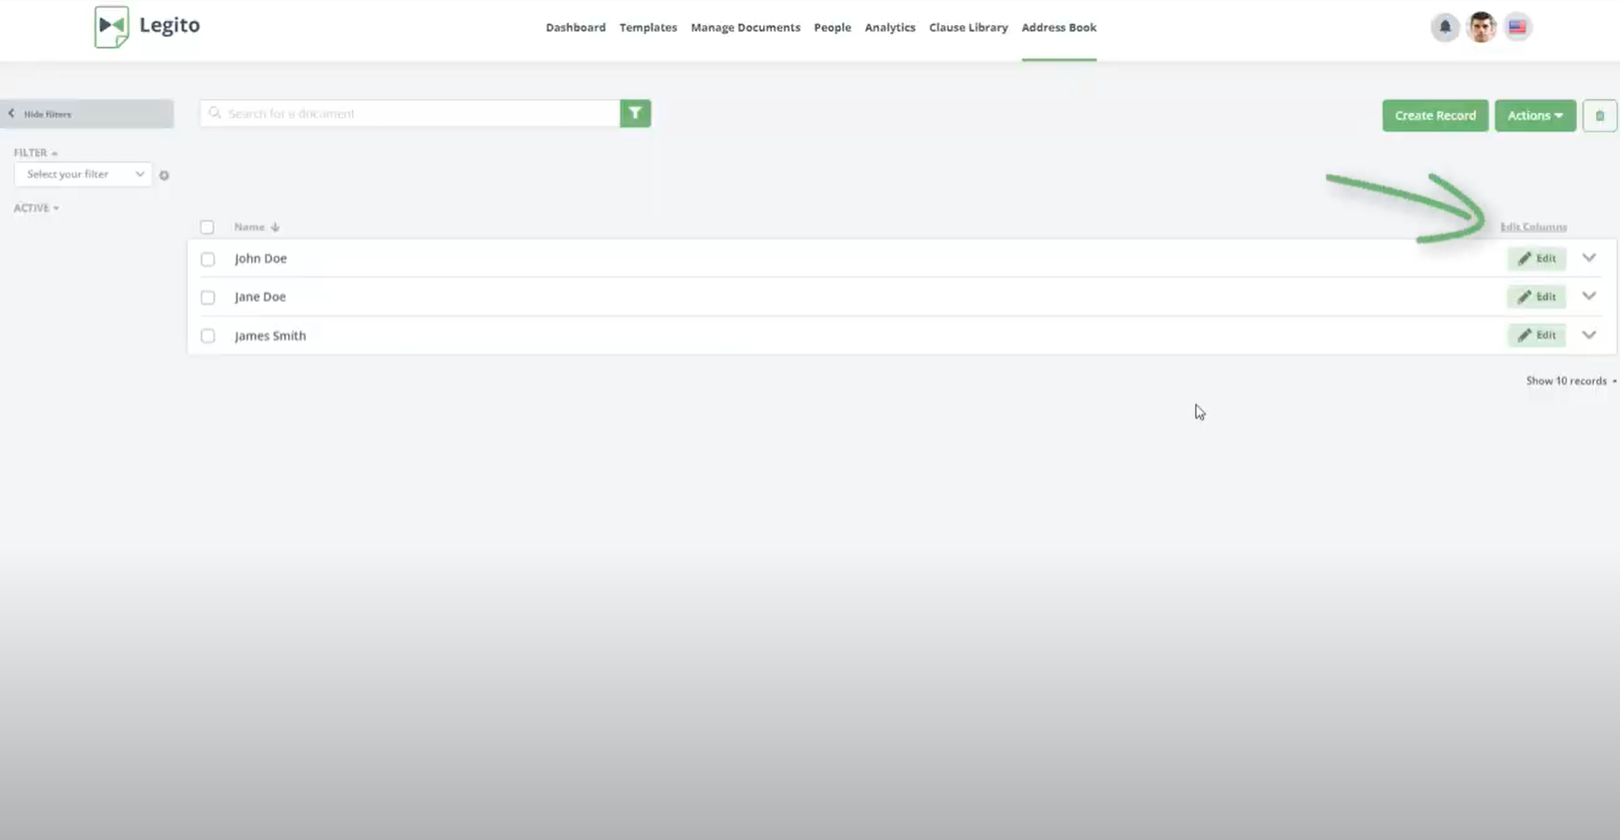Select the Jane Doe record checkbox
1620x840 pixels.
tap(208, 297)
